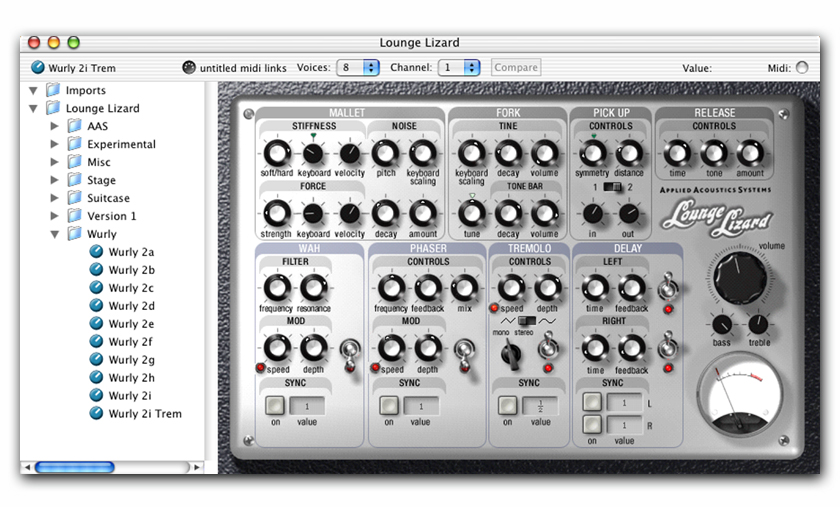Image resolution: width=840 pixels, height=507 pixels.
Task: Click the delay sync L value field
Action: (x=624, y=402)
